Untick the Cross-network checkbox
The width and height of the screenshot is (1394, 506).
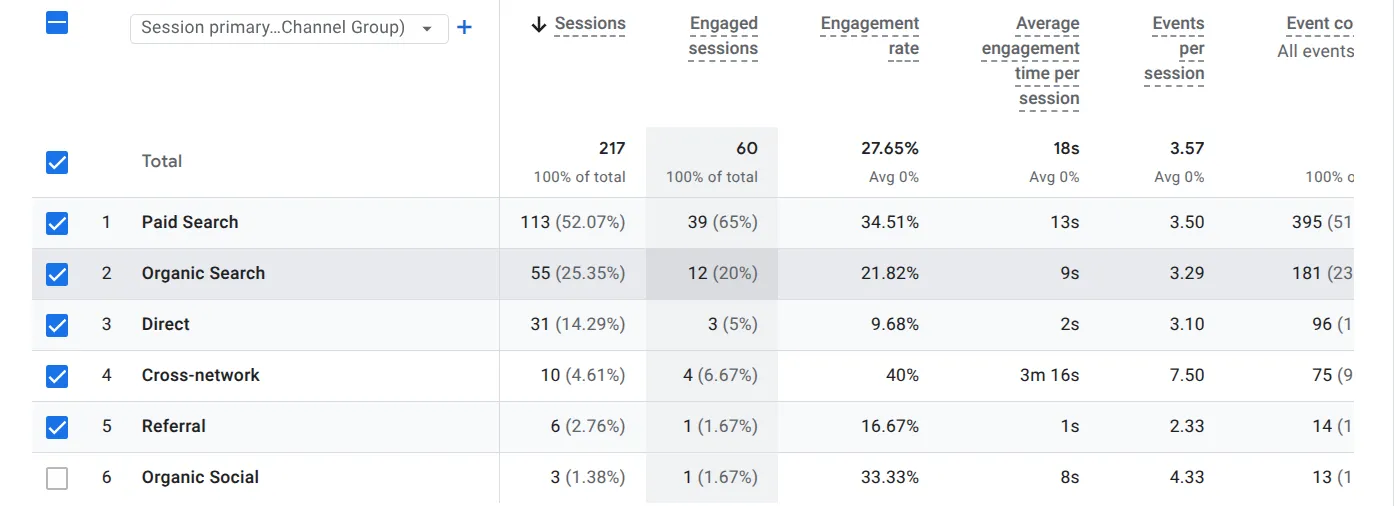coord(57,376)
